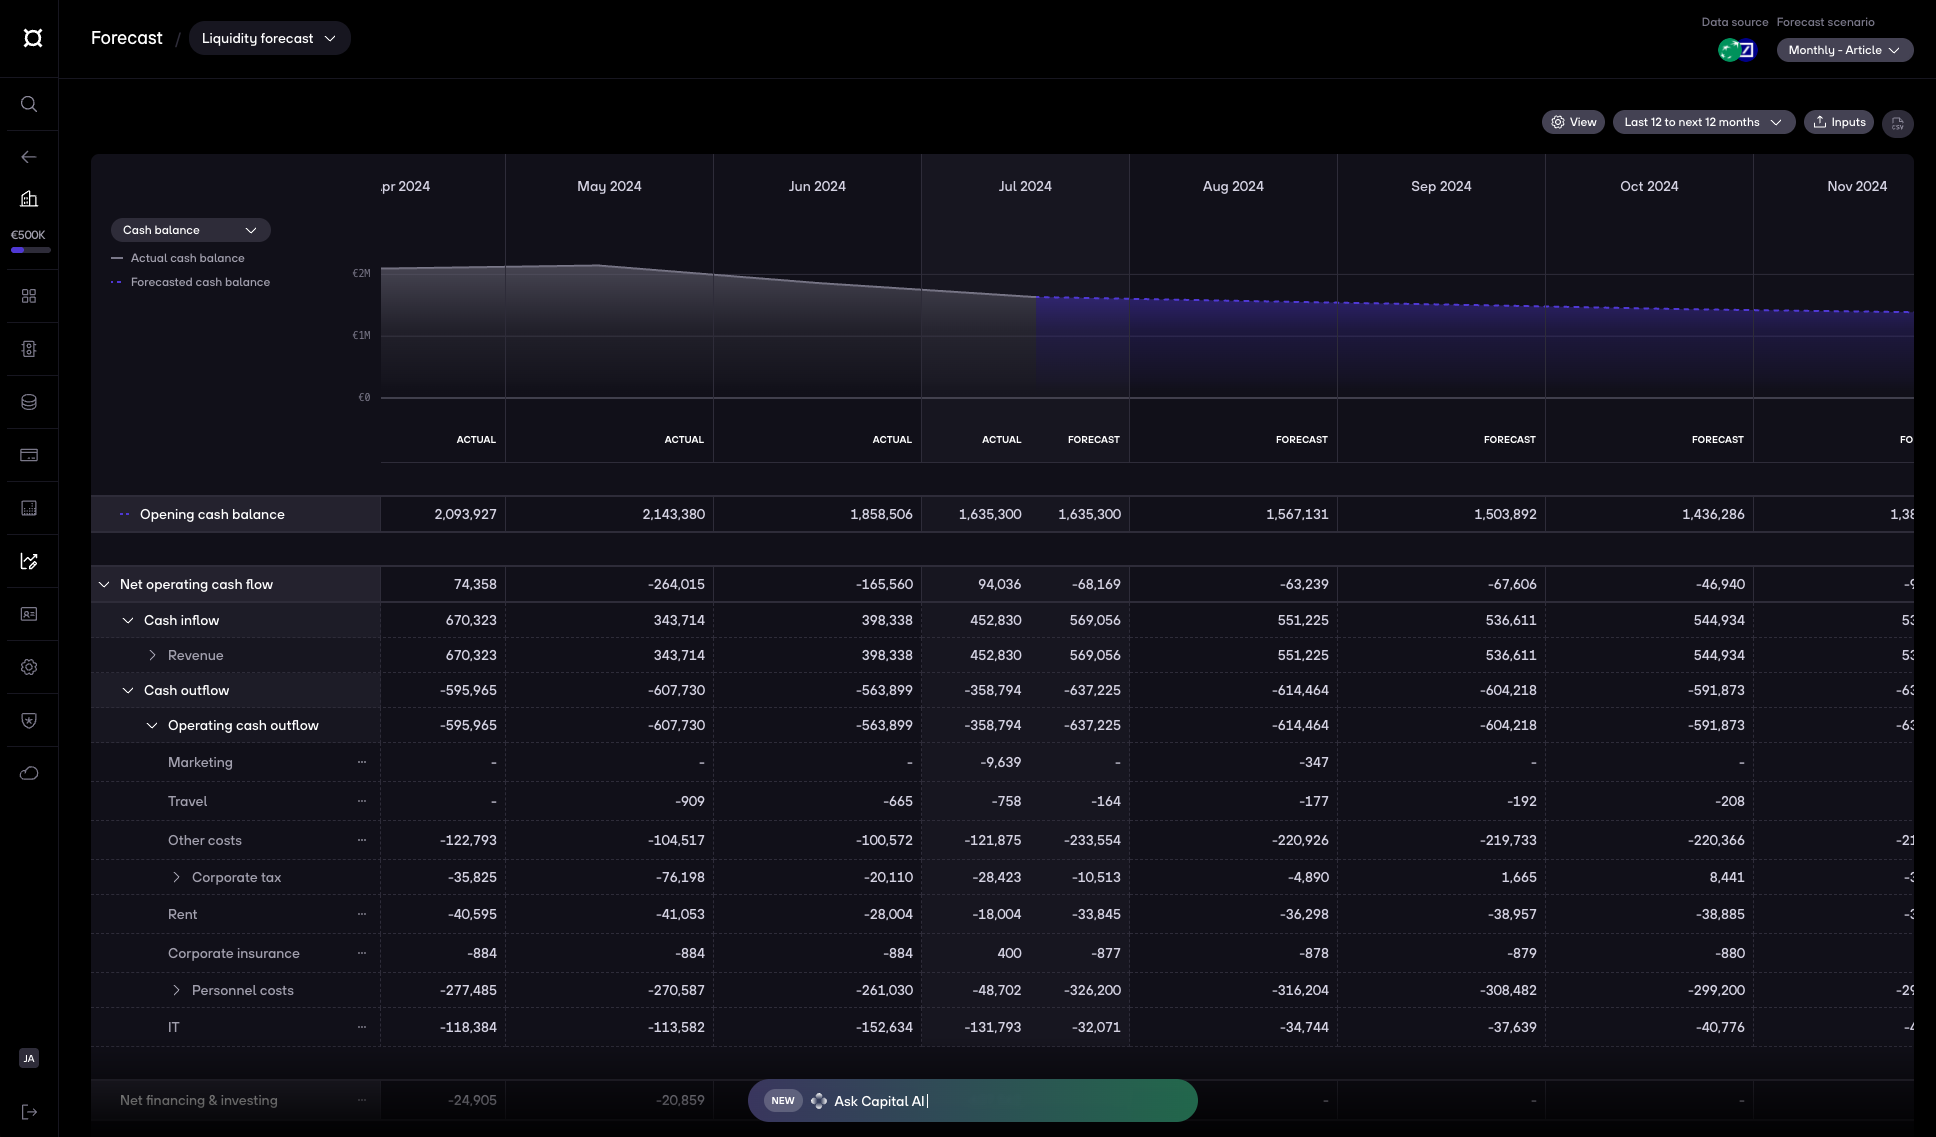
Task: Click the logout icon at sidebar bottom
Action: tap(29, 1111)
